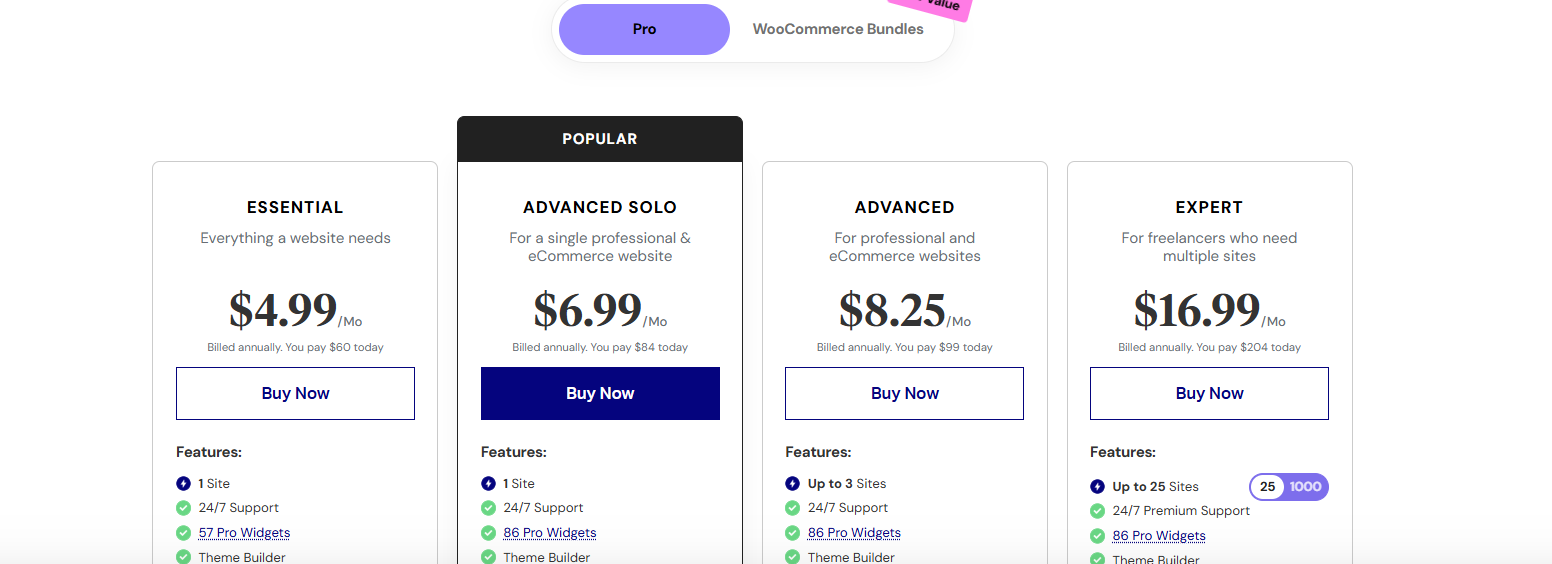Open the 57 Pro Widgets link
The width and height of the screenshot is (1552, 564).
point(244,533)
